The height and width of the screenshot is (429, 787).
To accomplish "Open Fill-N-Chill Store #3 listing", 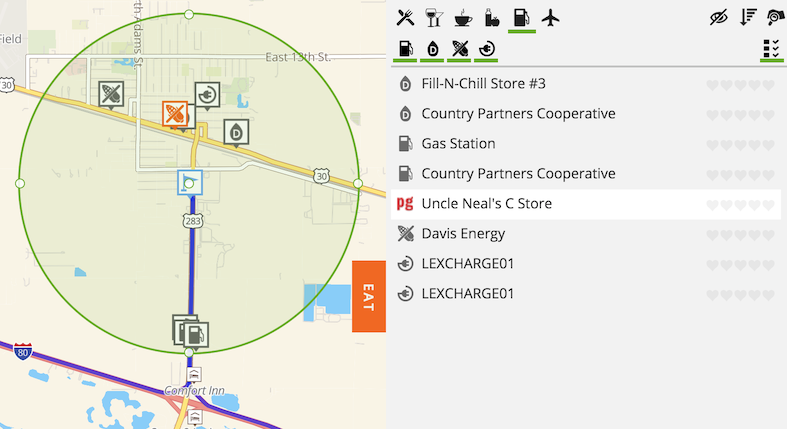I will click(x=484, y=84).
